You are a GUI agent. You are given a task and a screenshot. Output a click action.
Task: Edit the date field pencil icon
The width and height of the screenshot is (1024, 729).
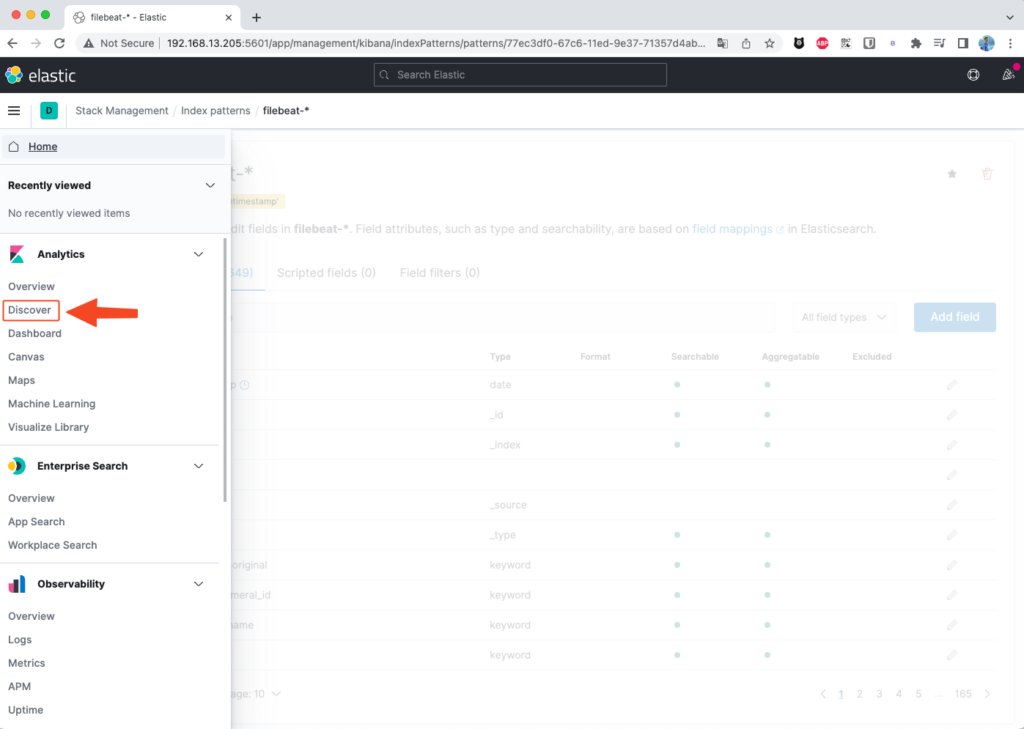[x=952, y=385]
